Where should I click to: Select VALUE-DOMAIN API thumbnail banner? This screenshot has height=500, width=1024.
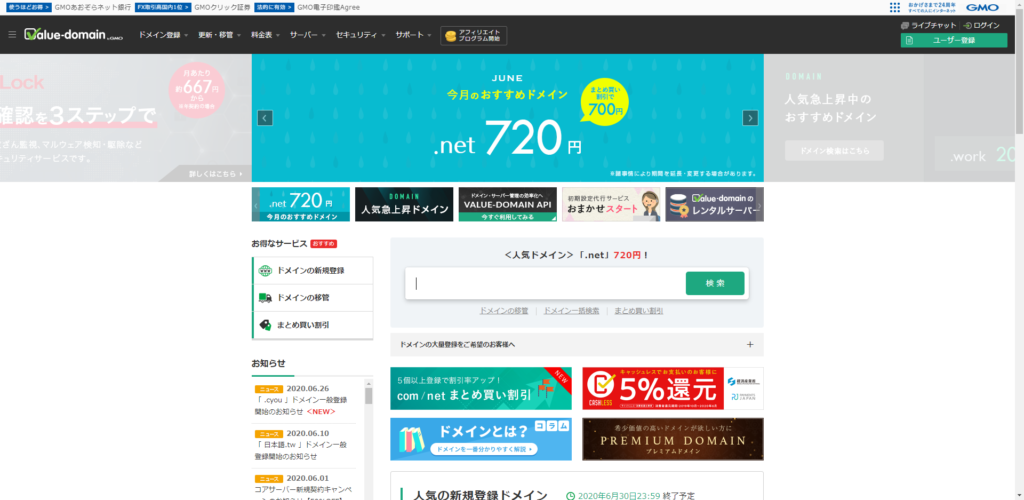click(507, 204)
